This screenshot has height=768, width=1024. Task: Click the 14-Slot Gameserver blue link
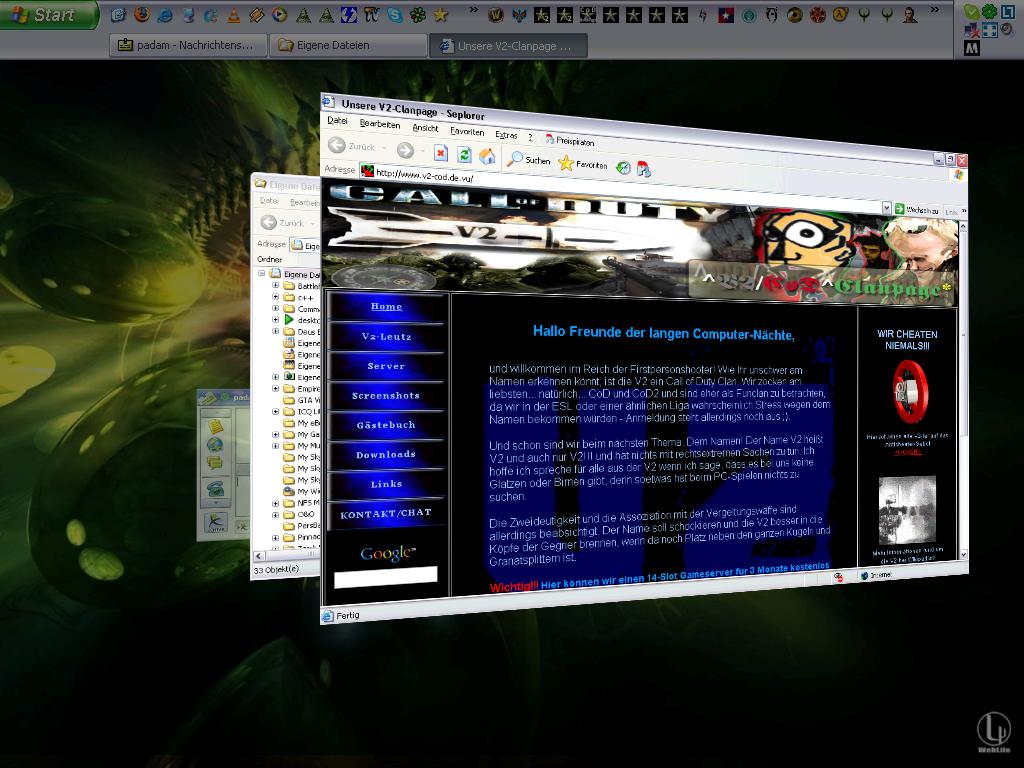(x=685, y=575)
